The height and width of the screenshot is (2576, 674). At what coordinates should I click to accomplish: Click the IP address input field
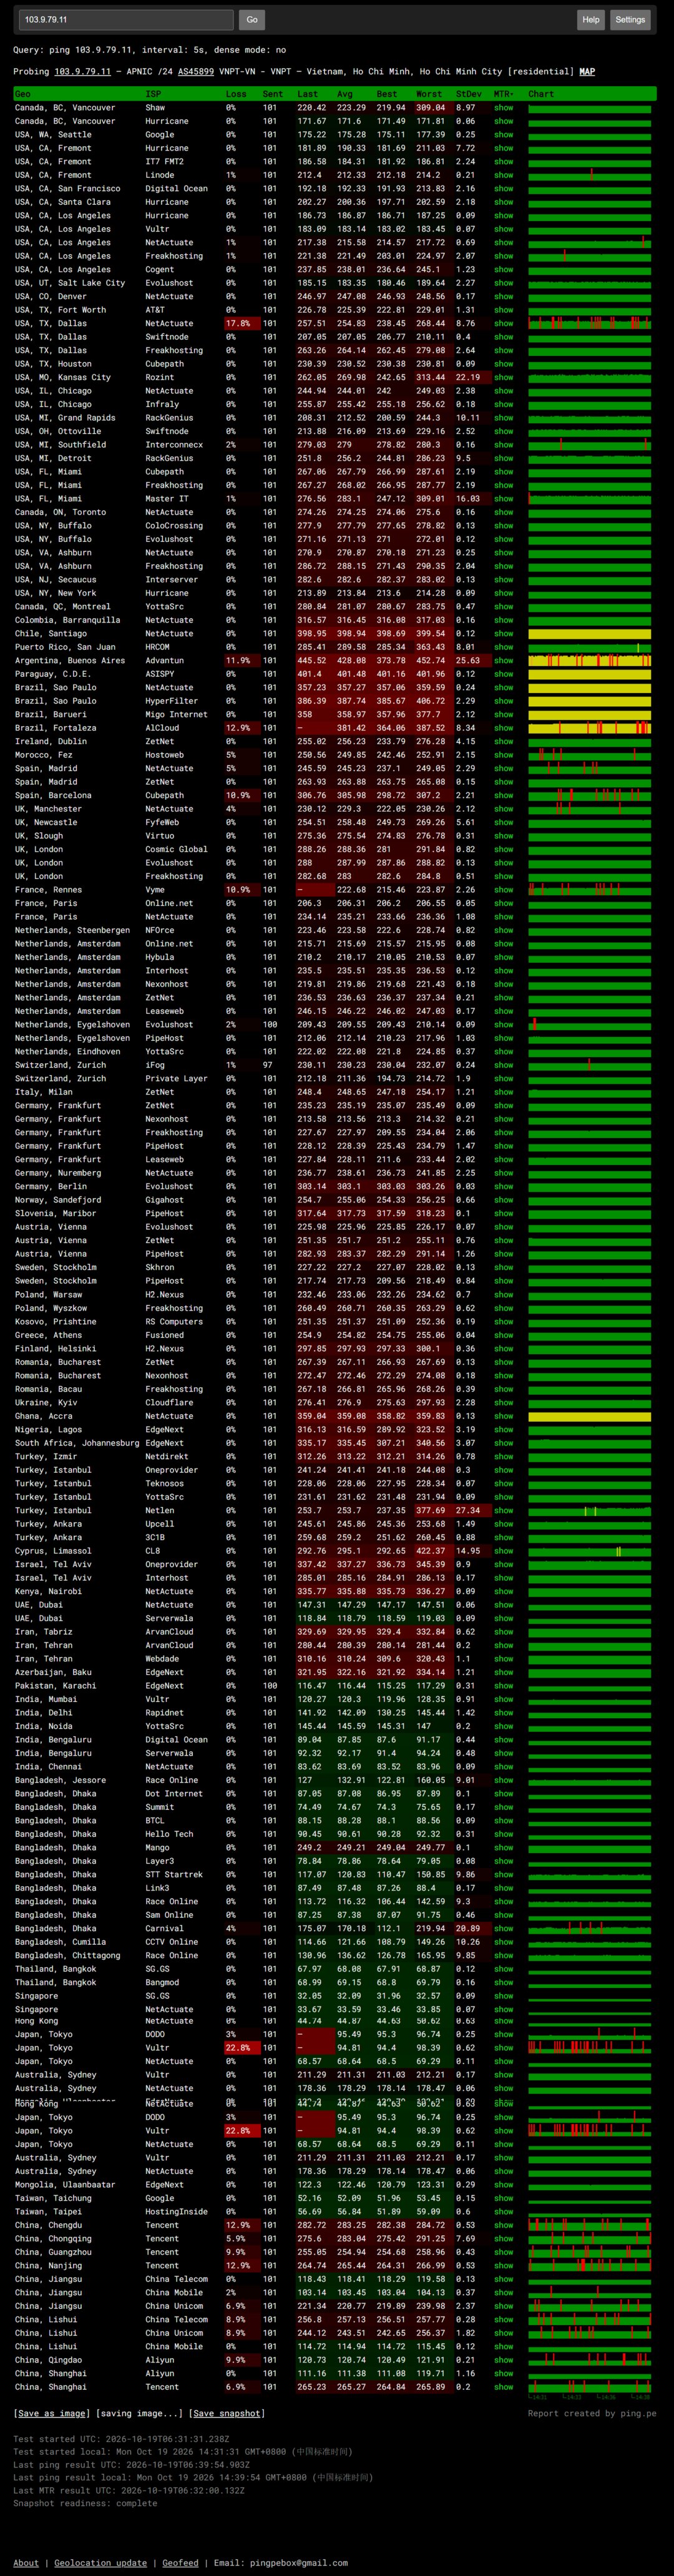(x=126, y=19)
